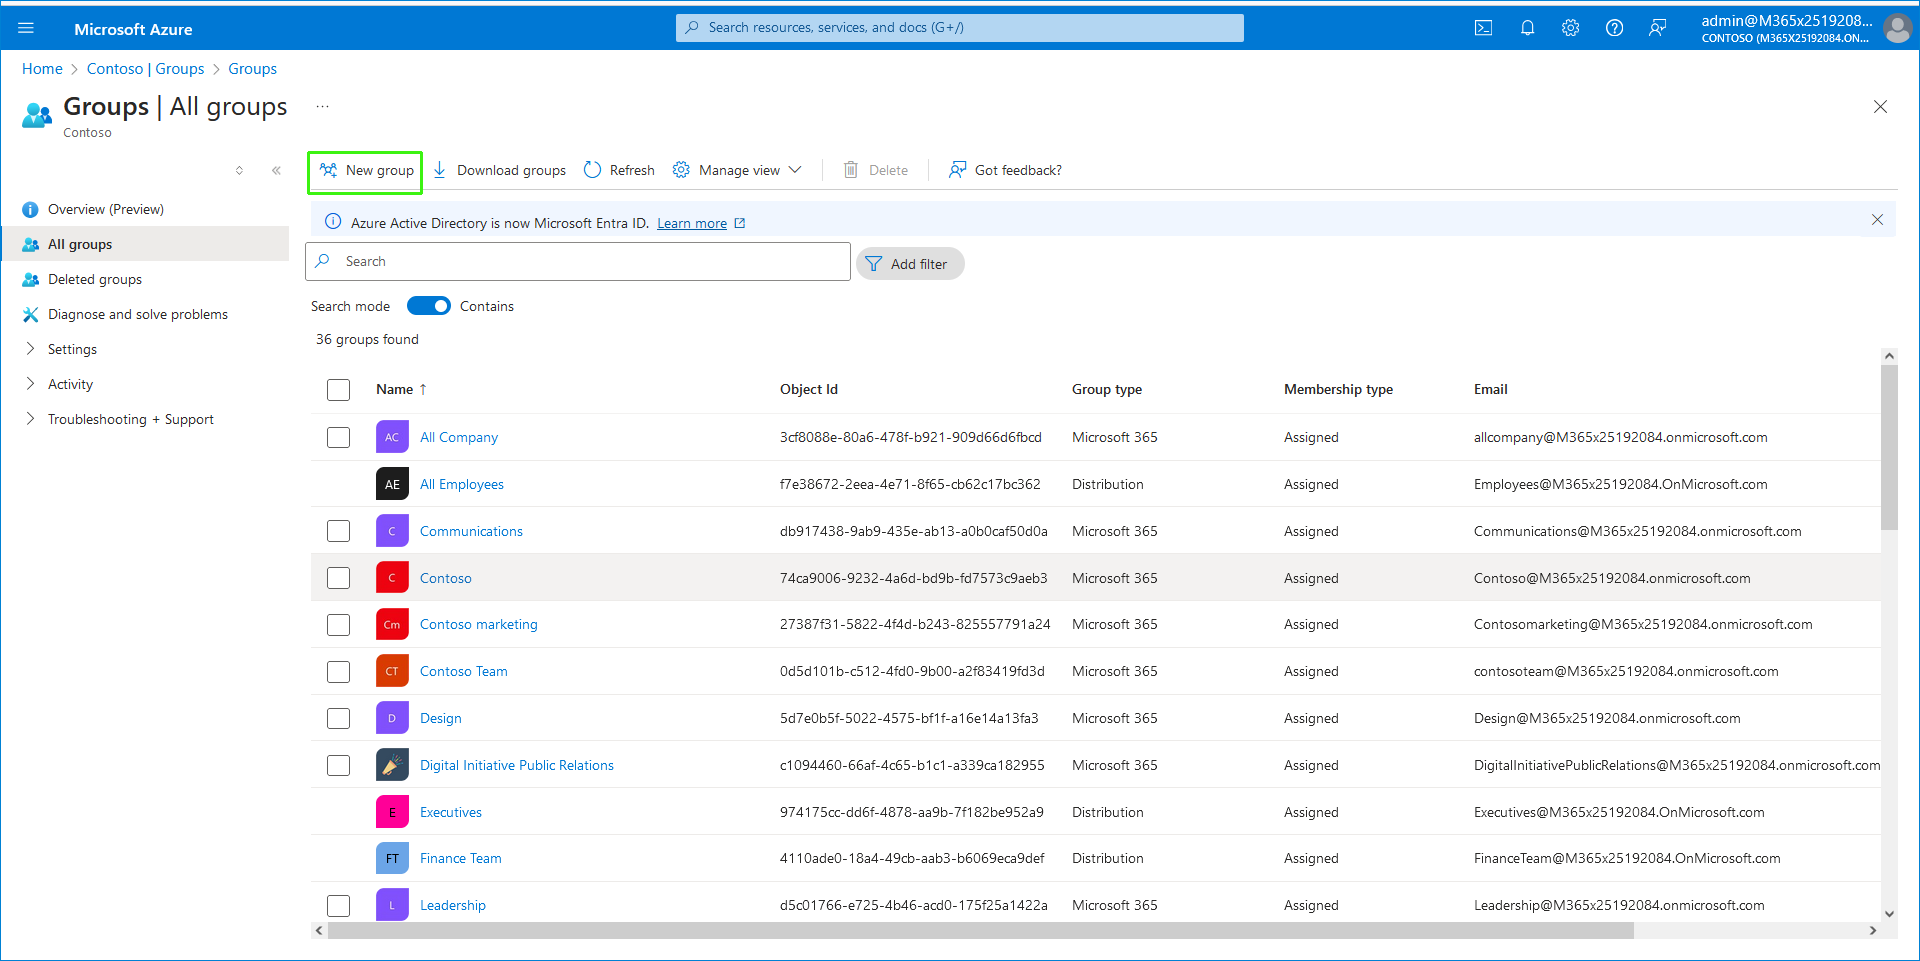Open the Digital Initiative Public Relations avatar
The image size is (1920, 961).
(392, 765)
